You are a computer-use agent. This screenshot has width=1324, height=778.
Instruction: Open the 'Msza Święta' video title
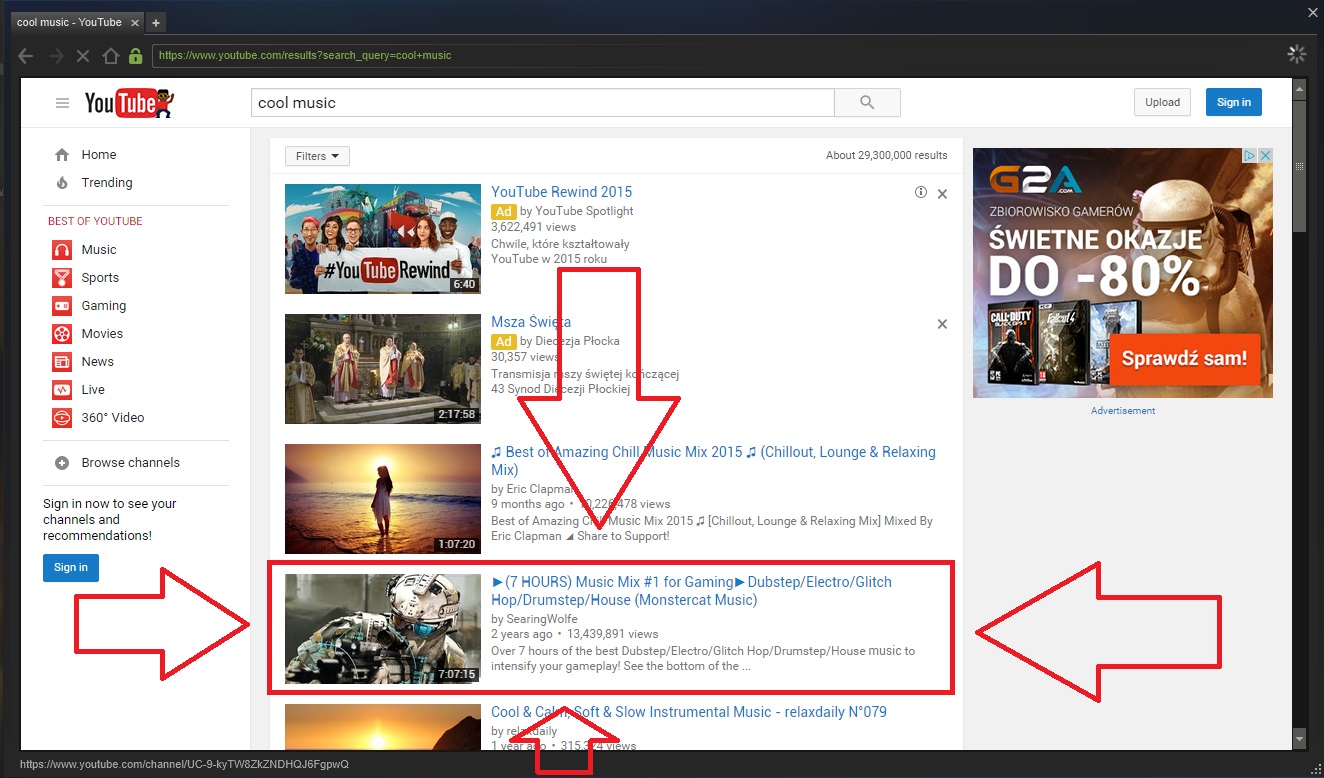[x=531, y=322]
